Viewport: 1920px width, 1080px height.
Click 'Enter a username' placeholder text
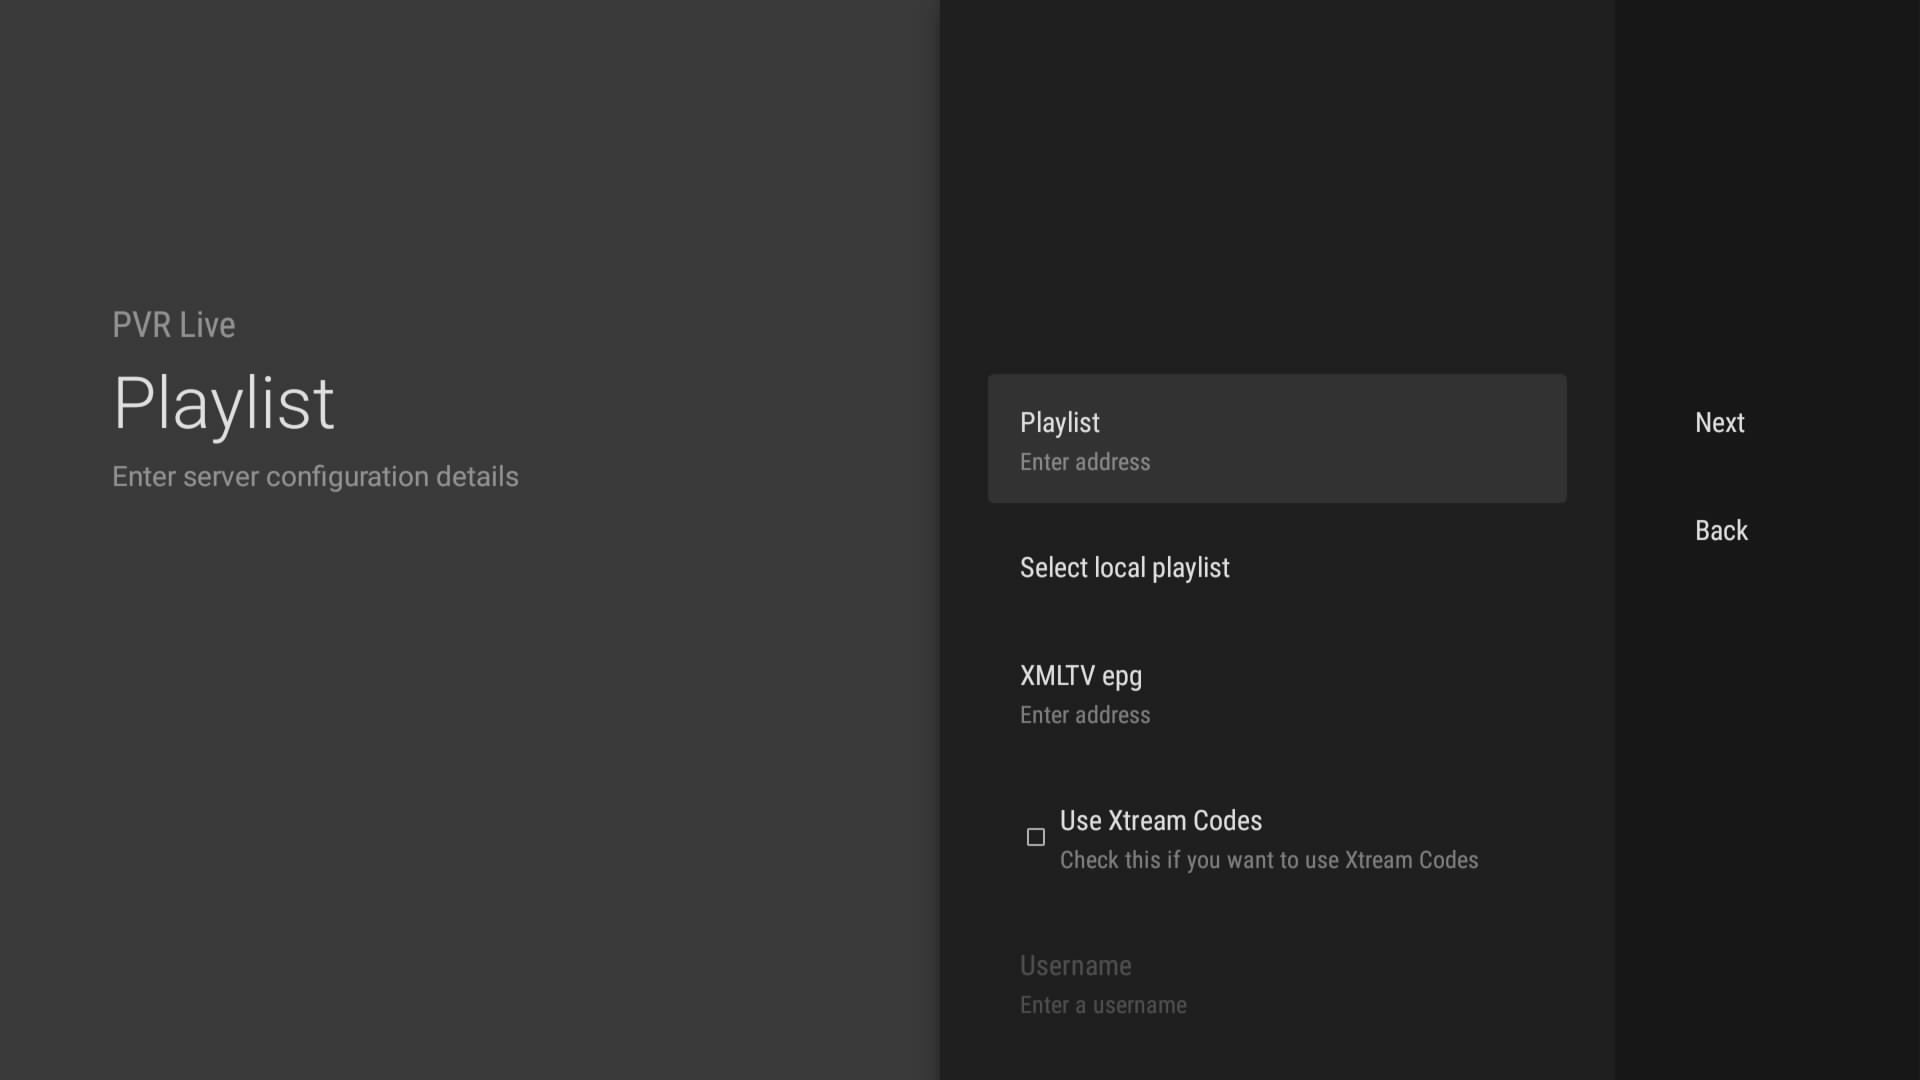click(1103, 1006)
